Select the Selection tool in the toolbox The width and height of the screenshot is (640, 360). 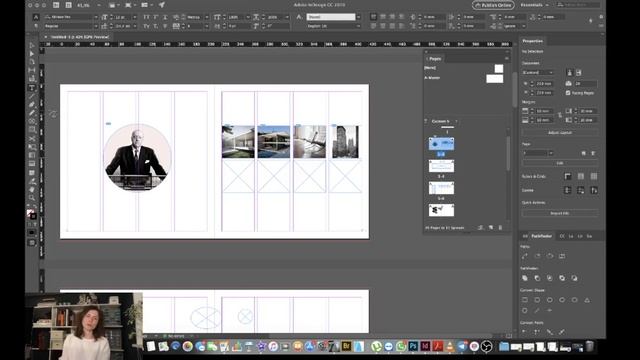[x=32, y=45]
